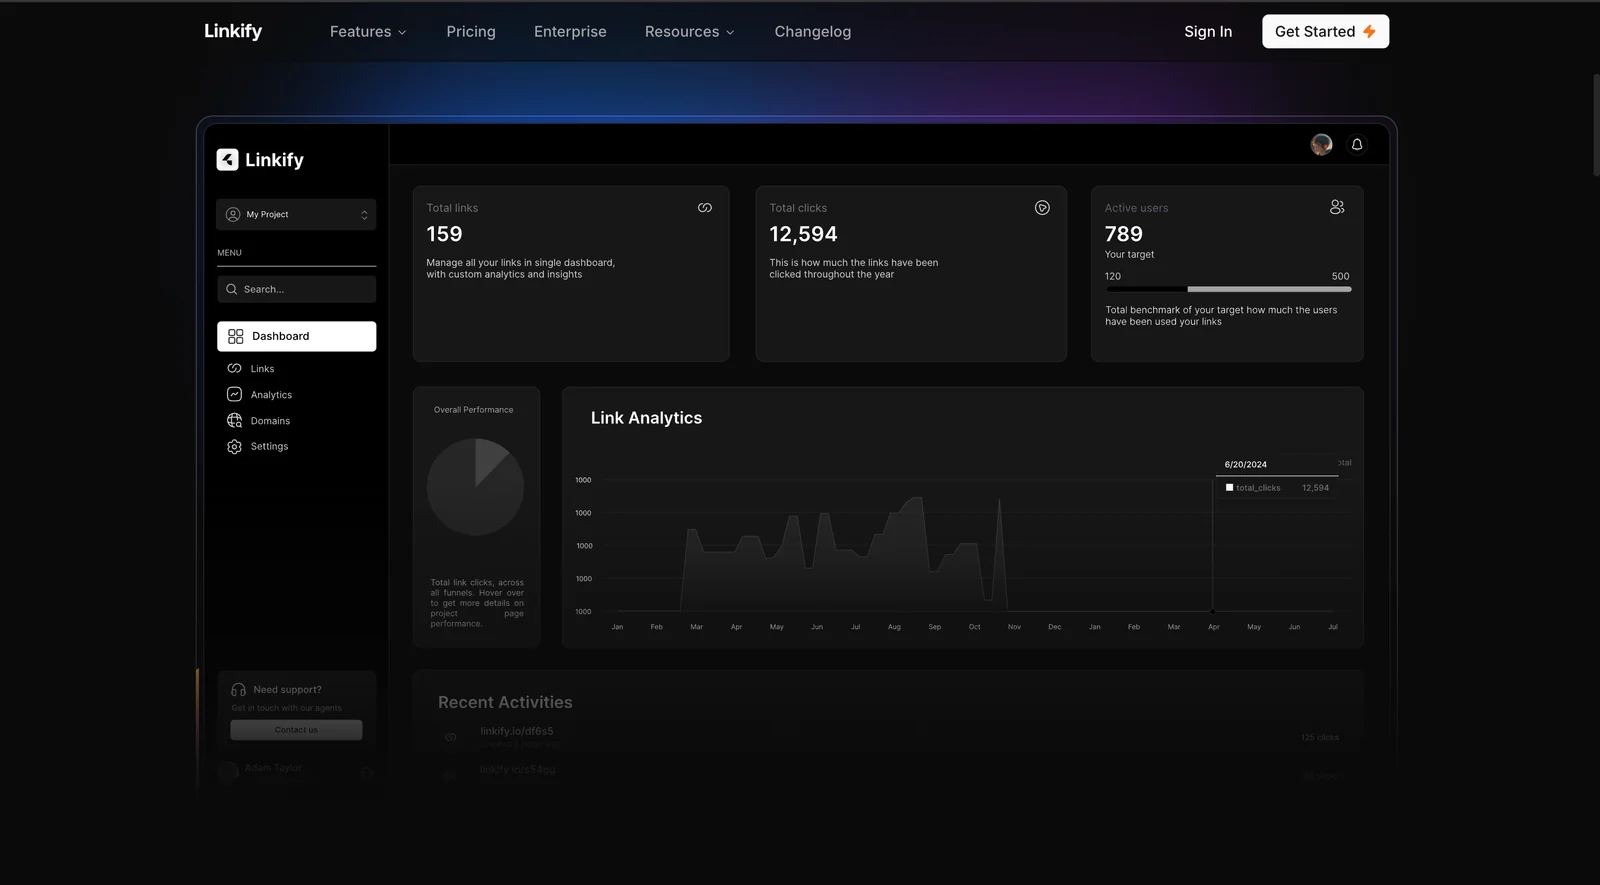Click the Recent Activities heading
The image size is (1600, 885).
click(505, 702)
